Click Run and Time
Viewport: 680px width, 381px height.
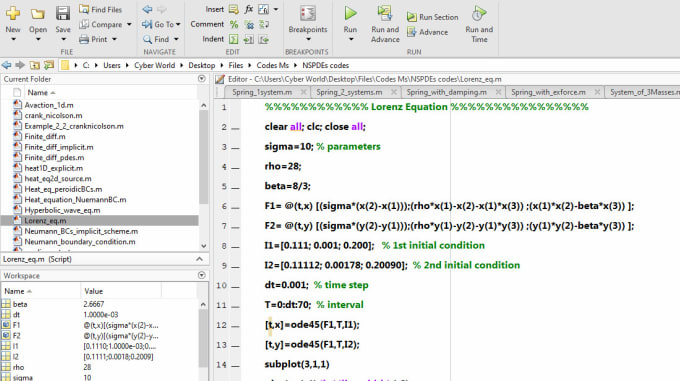pyautogui.click(x=479, y=24)
